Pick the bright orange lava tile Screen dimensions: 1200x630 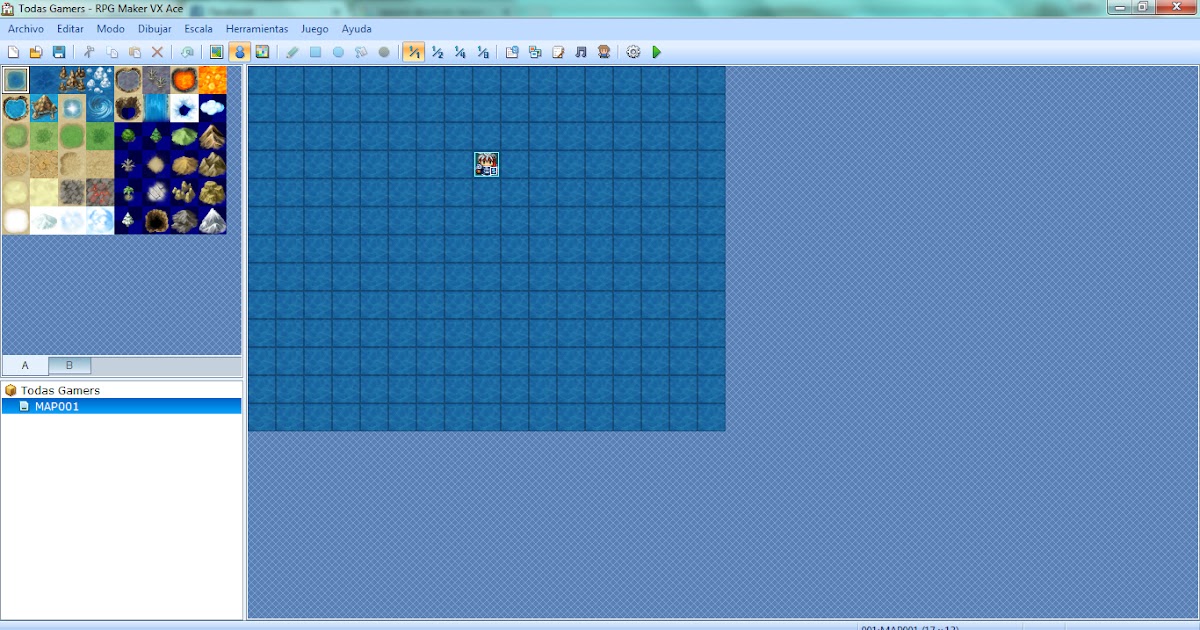[212, 80]
